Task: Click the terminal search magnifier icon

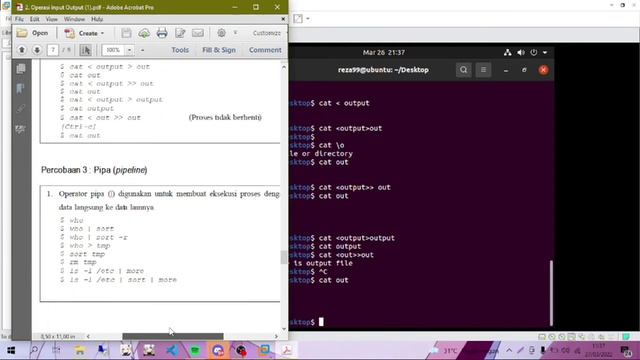Action: [x=464, y=70]
